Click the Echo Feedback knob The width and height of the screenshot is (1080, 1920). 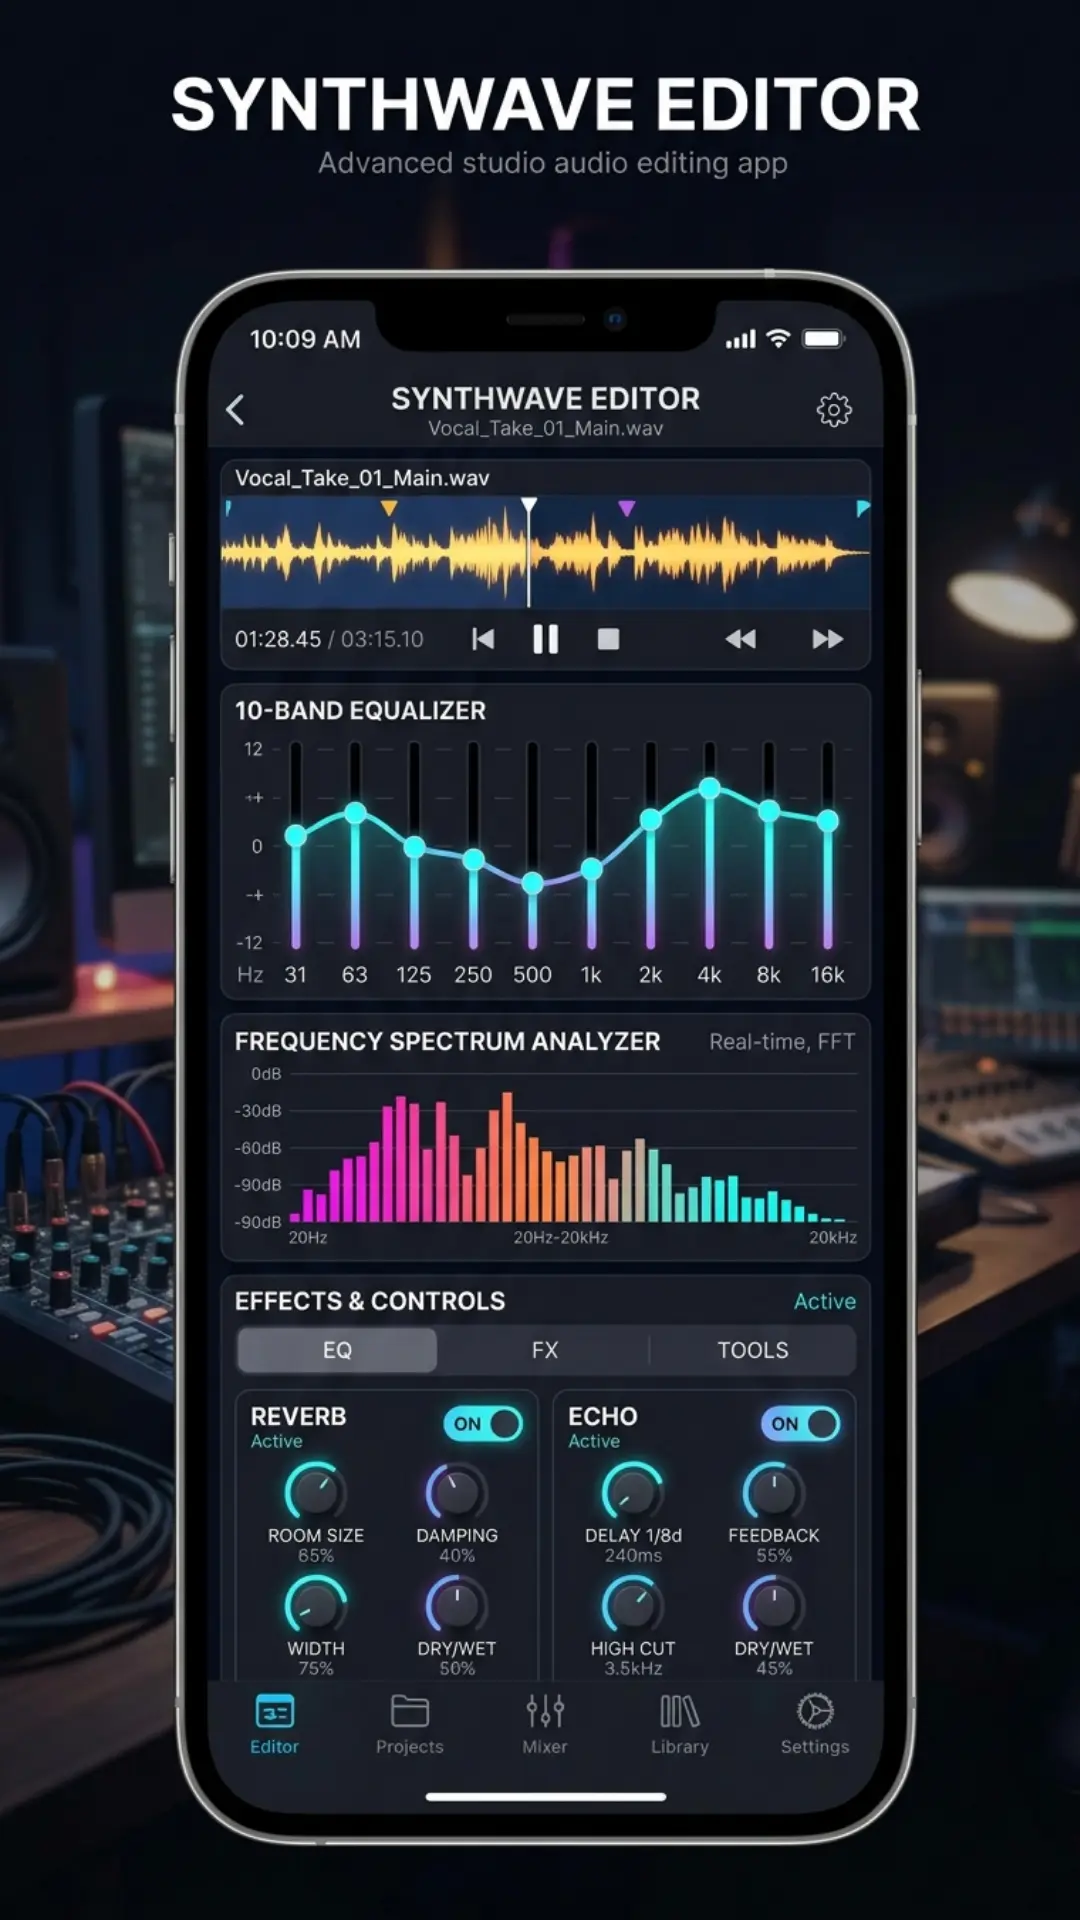774,1491
